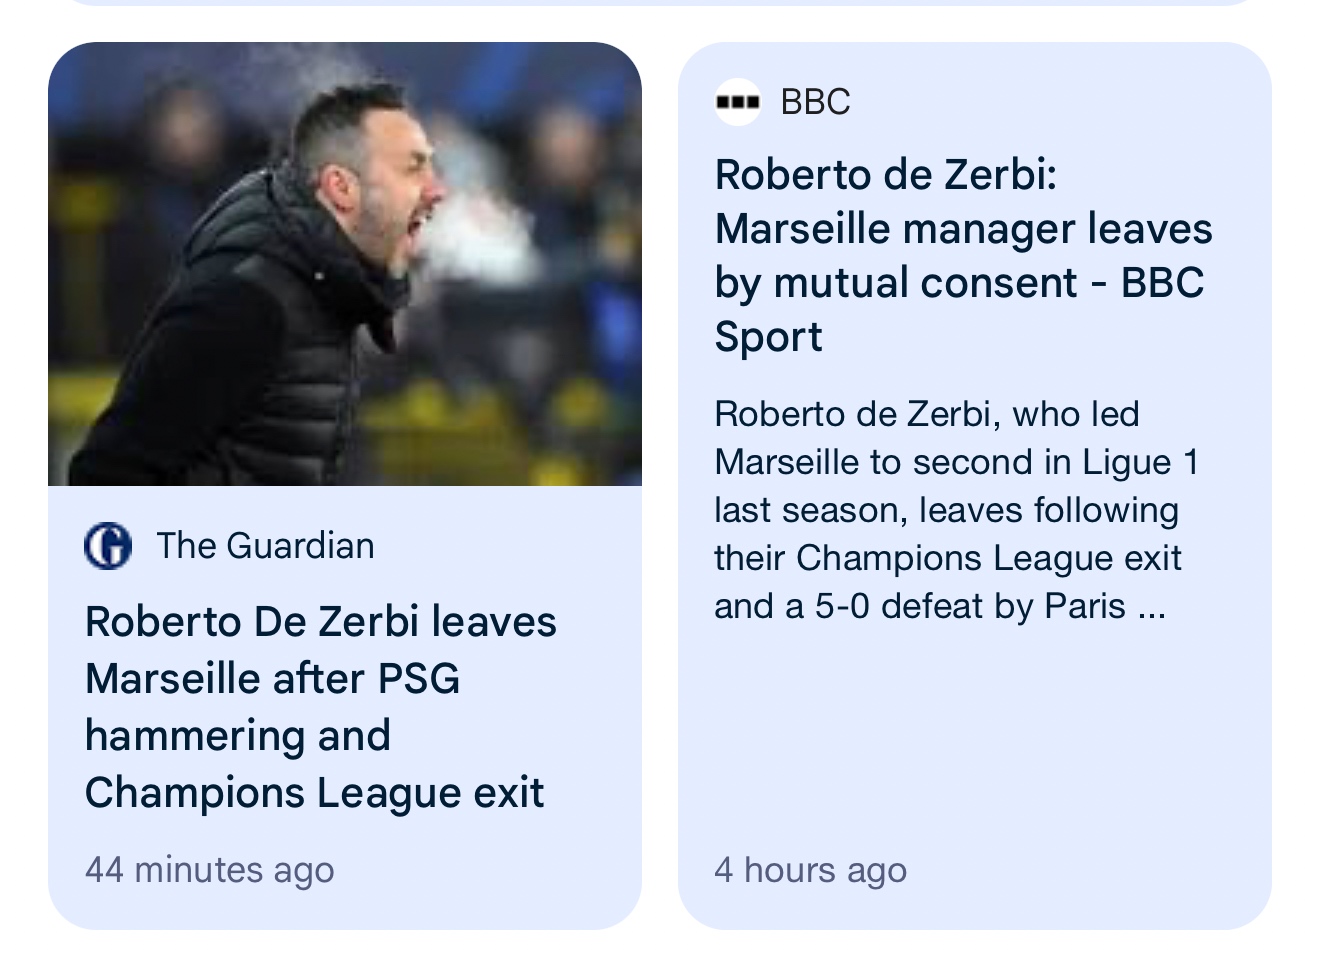Click "Roberto de Zerbi:" in BBC headline

885,175
